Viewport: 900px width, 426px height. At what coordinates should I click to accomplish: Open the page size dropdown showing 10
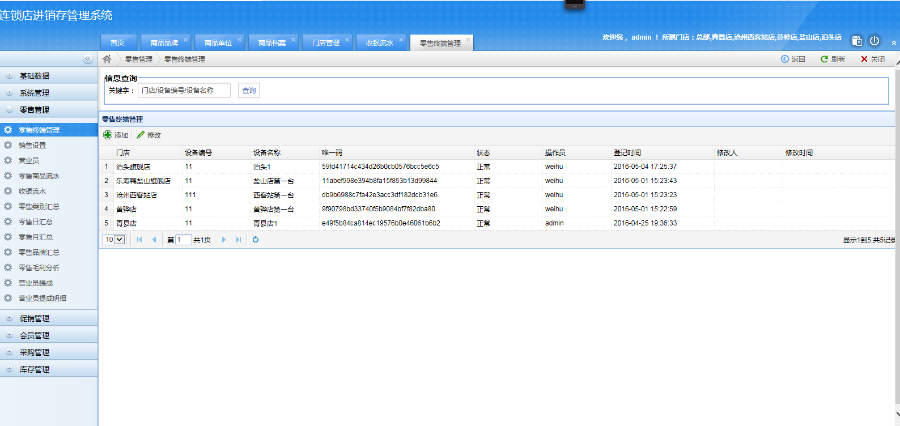[114, 240]
